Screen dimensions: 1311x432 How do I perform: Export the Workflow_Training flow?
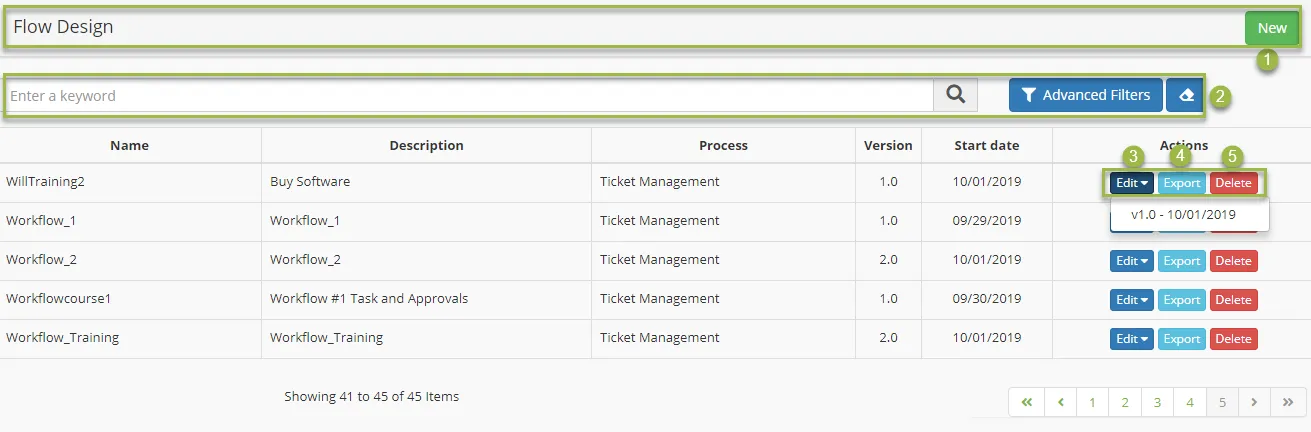[x=1182, y=339]
